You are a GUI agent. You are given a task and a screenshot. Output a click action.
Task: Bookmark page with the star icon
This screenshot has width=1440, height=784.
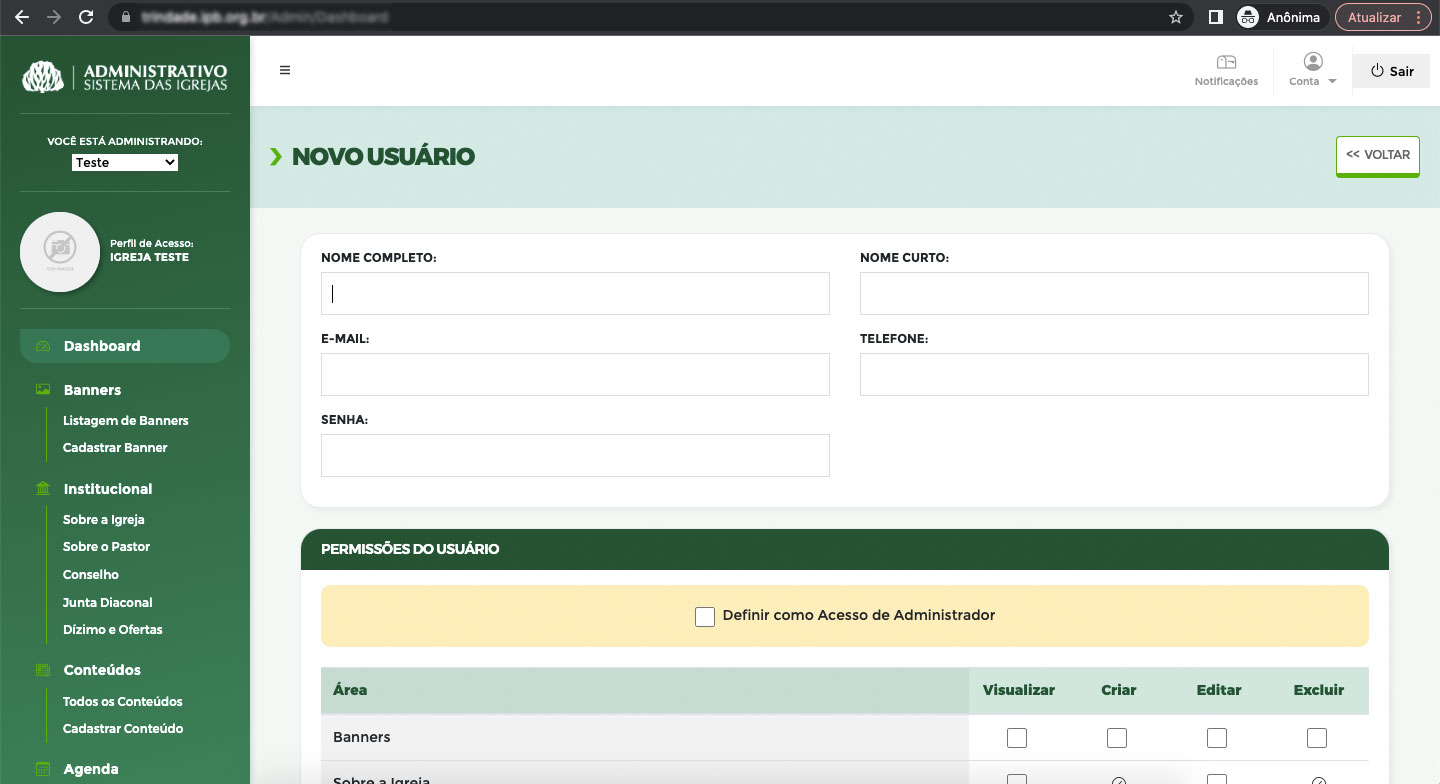point(1176,17)
